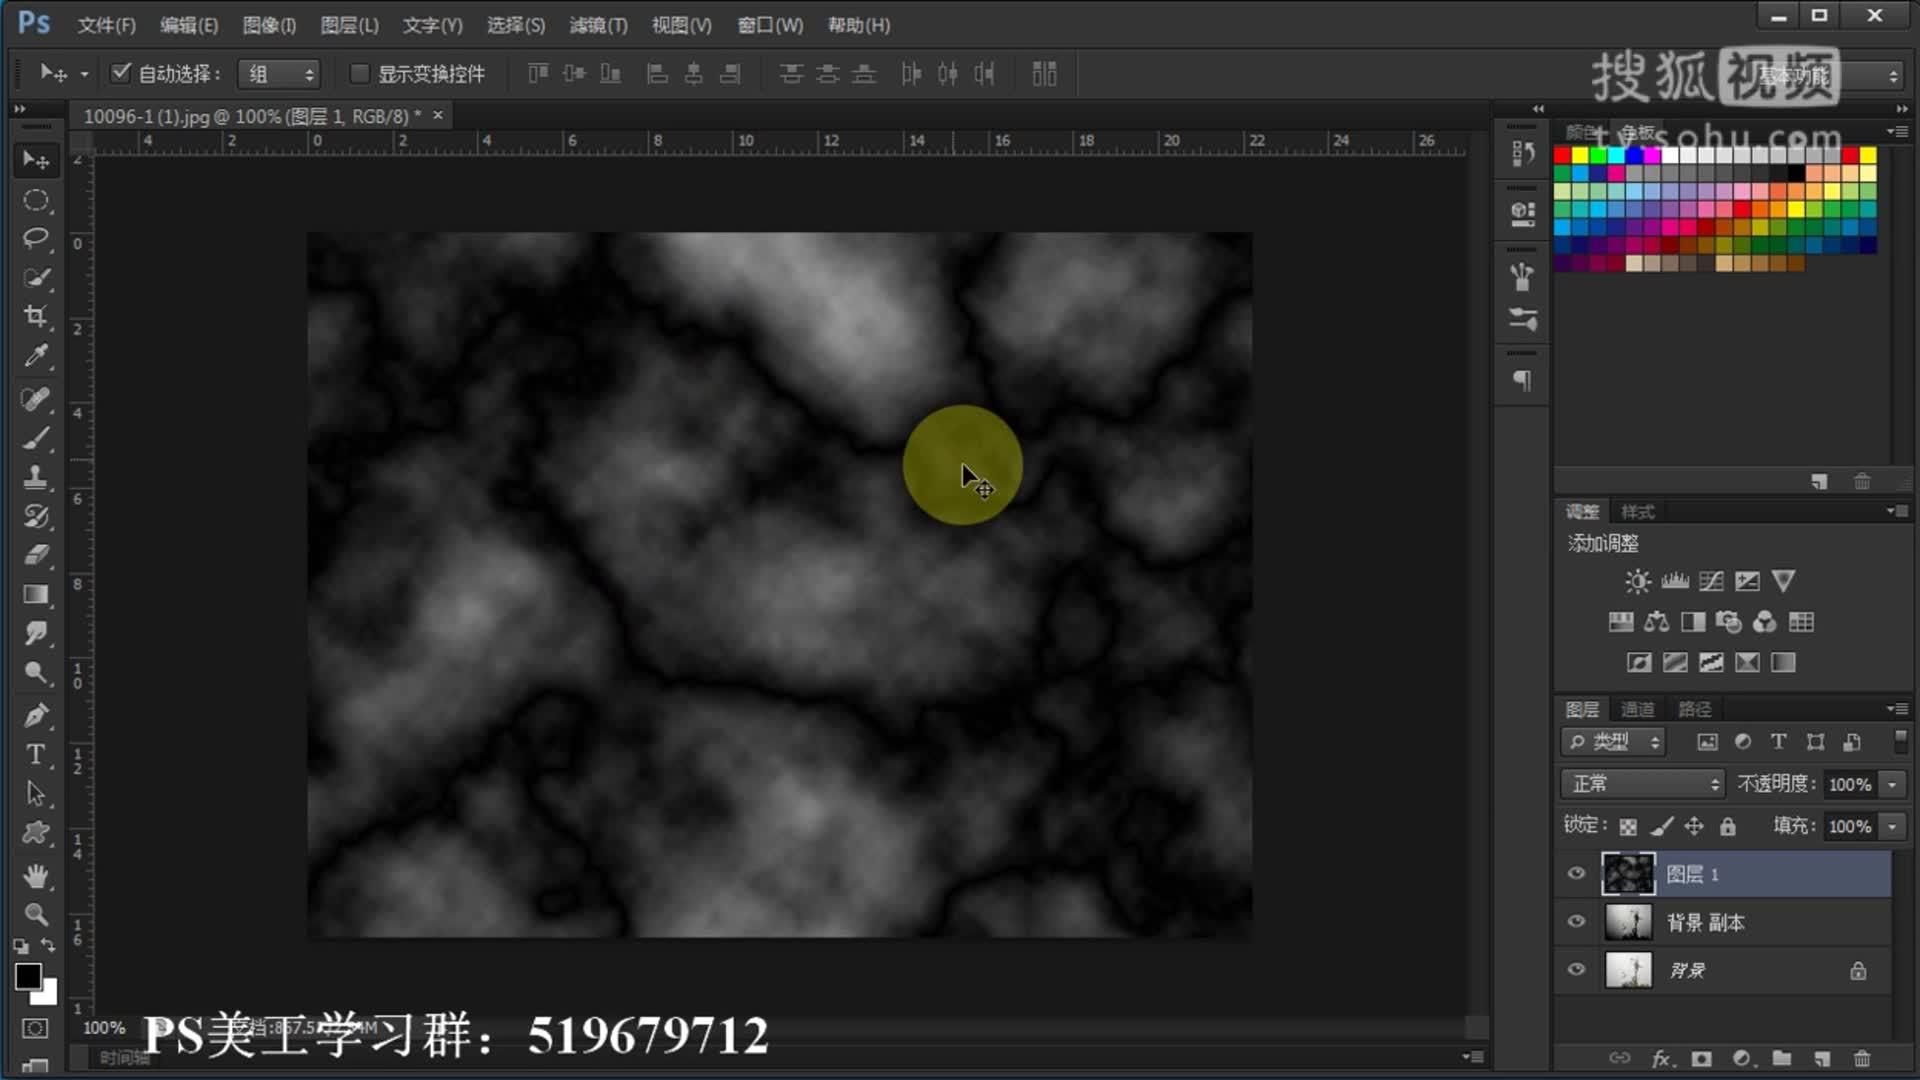Delete layer using trash icon

pos(1861,1058)
